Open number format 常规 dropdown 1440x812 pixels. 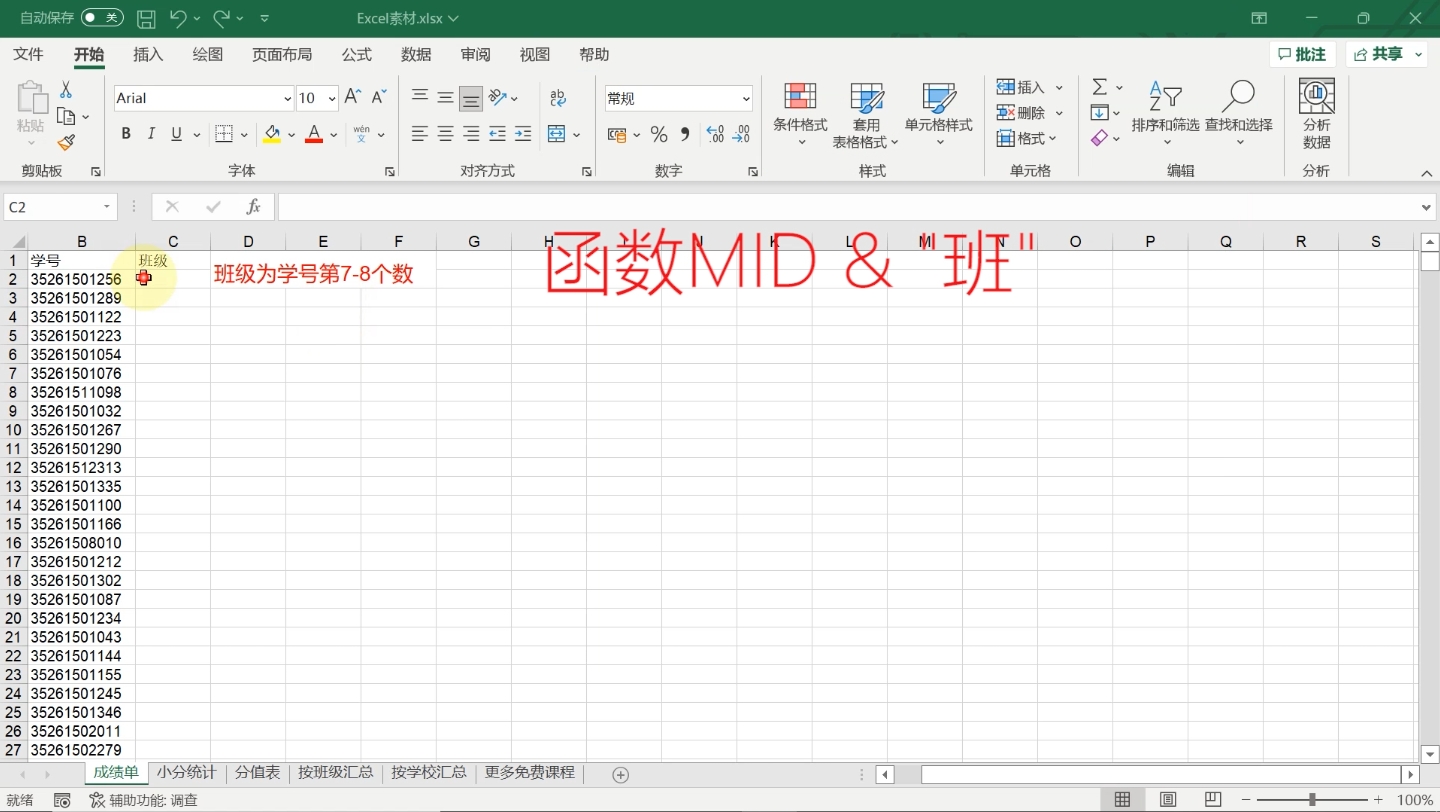pyautogui.click(x=746, y=98)
